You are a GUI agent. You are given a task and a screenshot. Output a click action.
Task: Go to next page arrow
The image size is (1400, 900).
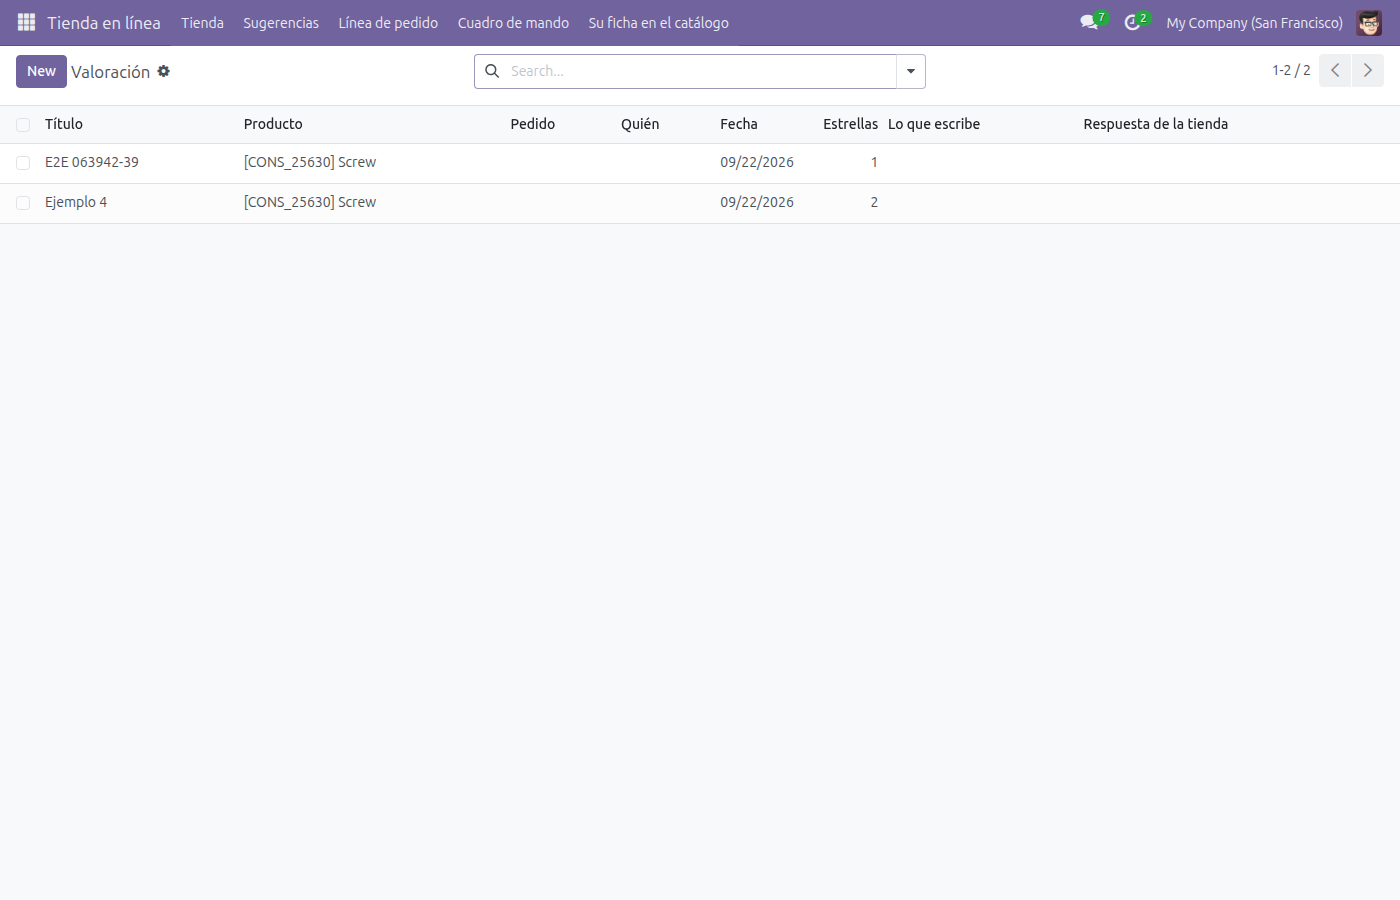click(1368, 70)
